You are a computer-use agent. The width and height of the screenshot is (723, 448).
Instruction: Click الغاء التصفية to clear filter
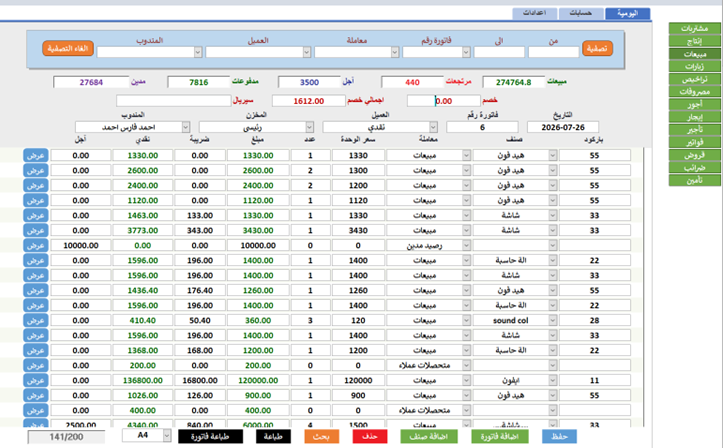pyautogui.click(x=68, y=48)
